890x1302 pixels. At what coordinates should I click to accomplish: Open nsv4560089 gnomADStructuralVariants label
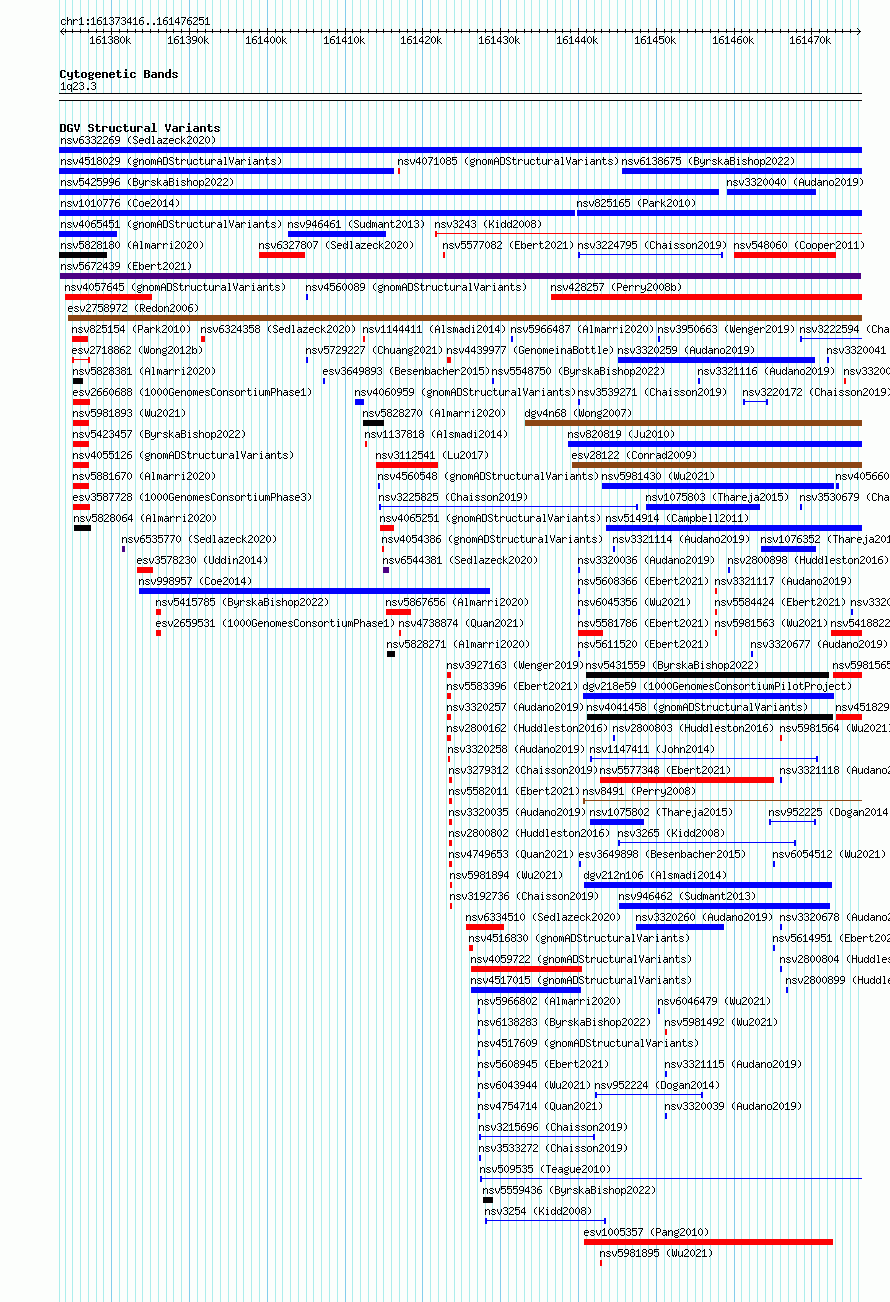[416, 287]
